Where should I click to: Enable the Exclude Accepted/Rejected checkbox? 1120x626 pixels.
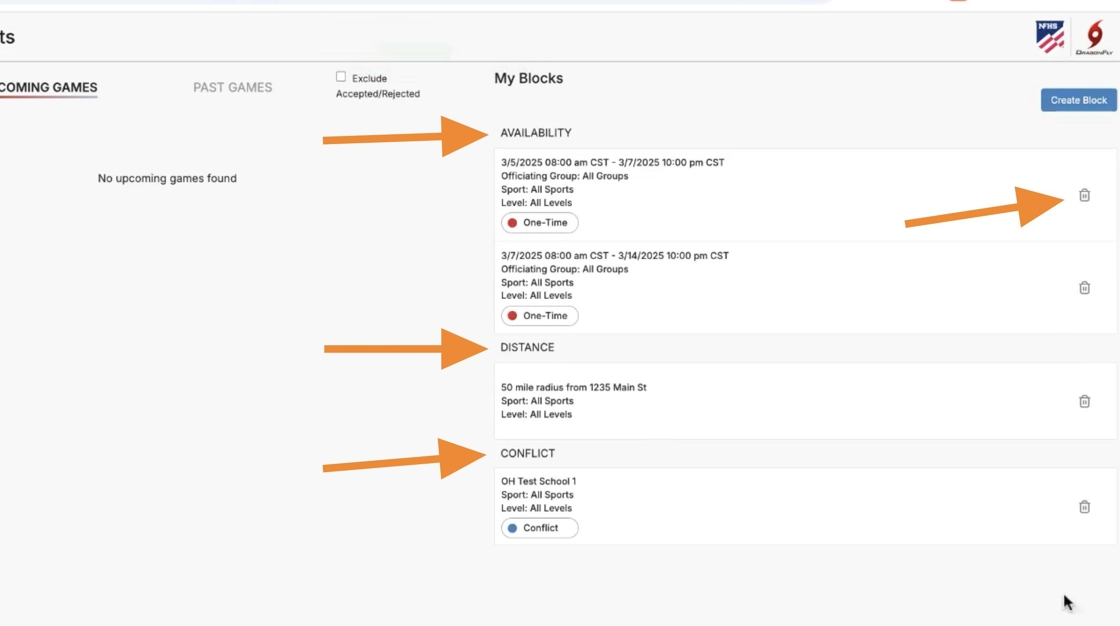(341, 77)
